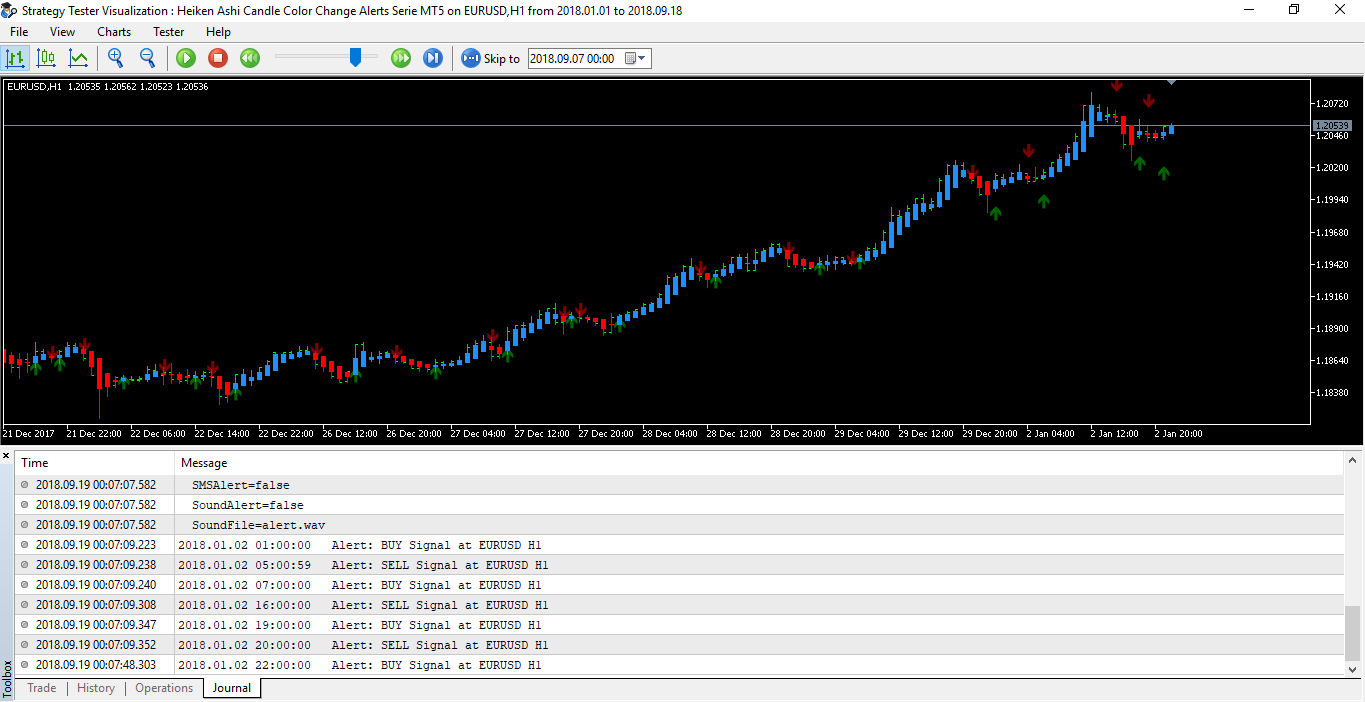Screen dimensions: 1365x702
Task: Select BUY Signal row at 2018.01.02 07:00:00
Action: tap(680, 585)
